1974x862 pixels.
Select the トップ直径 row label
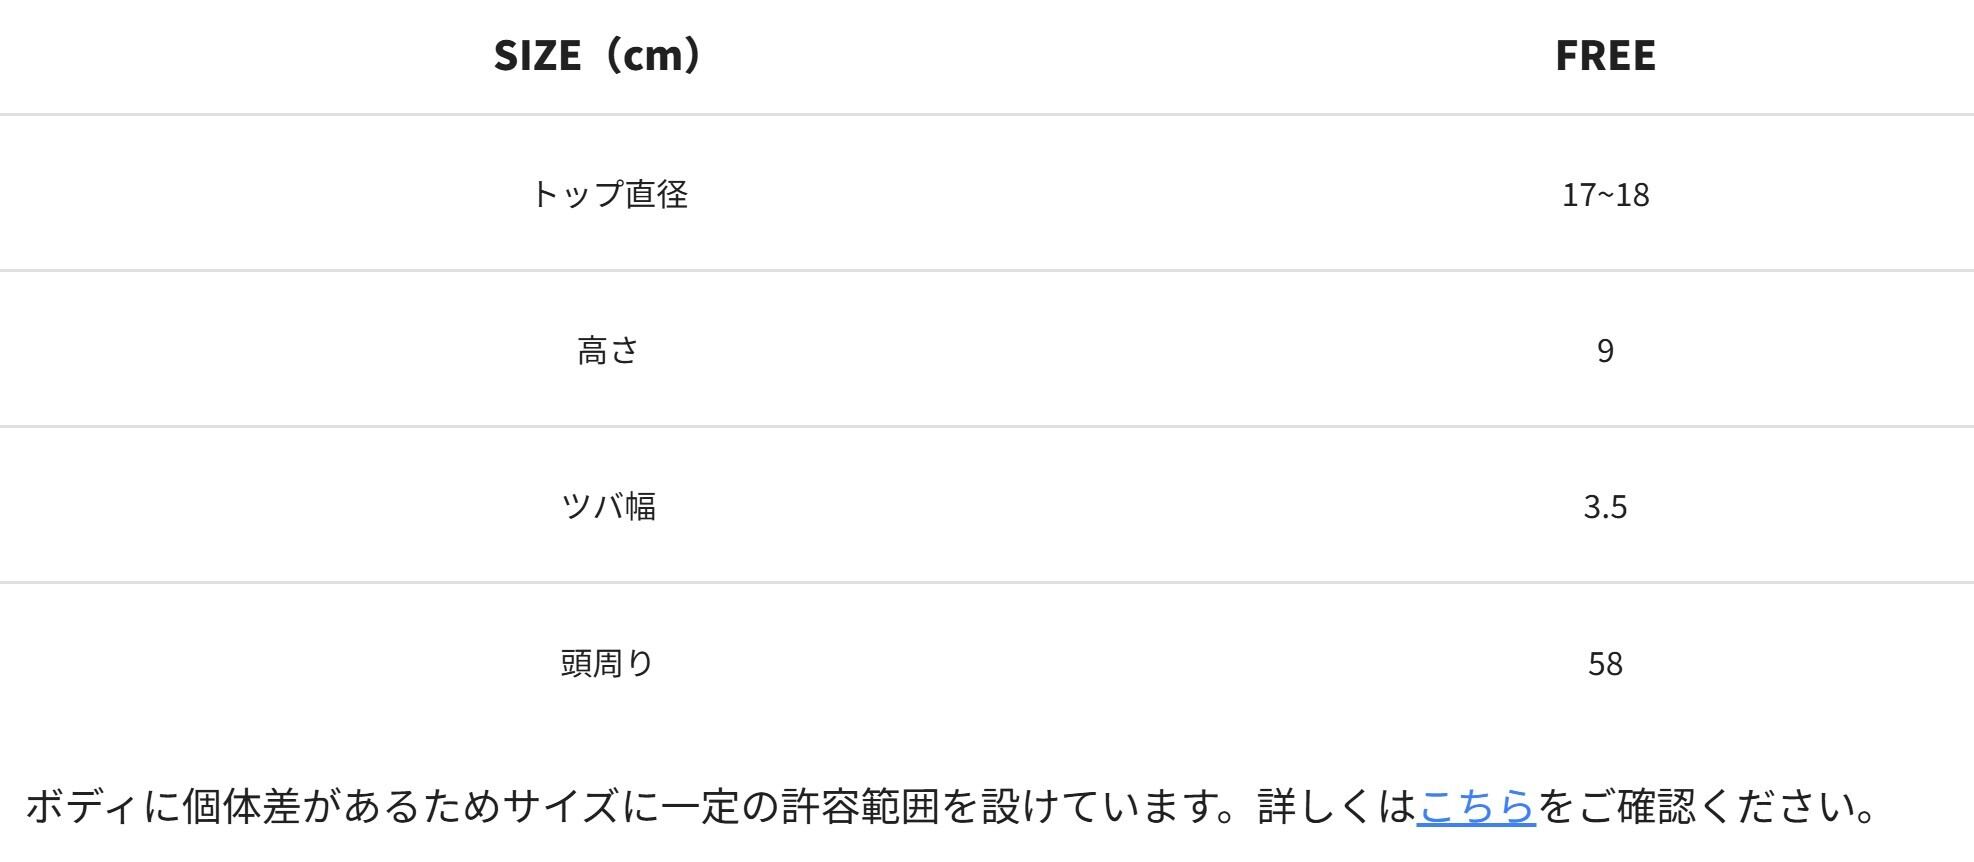[x=609, y=194]
